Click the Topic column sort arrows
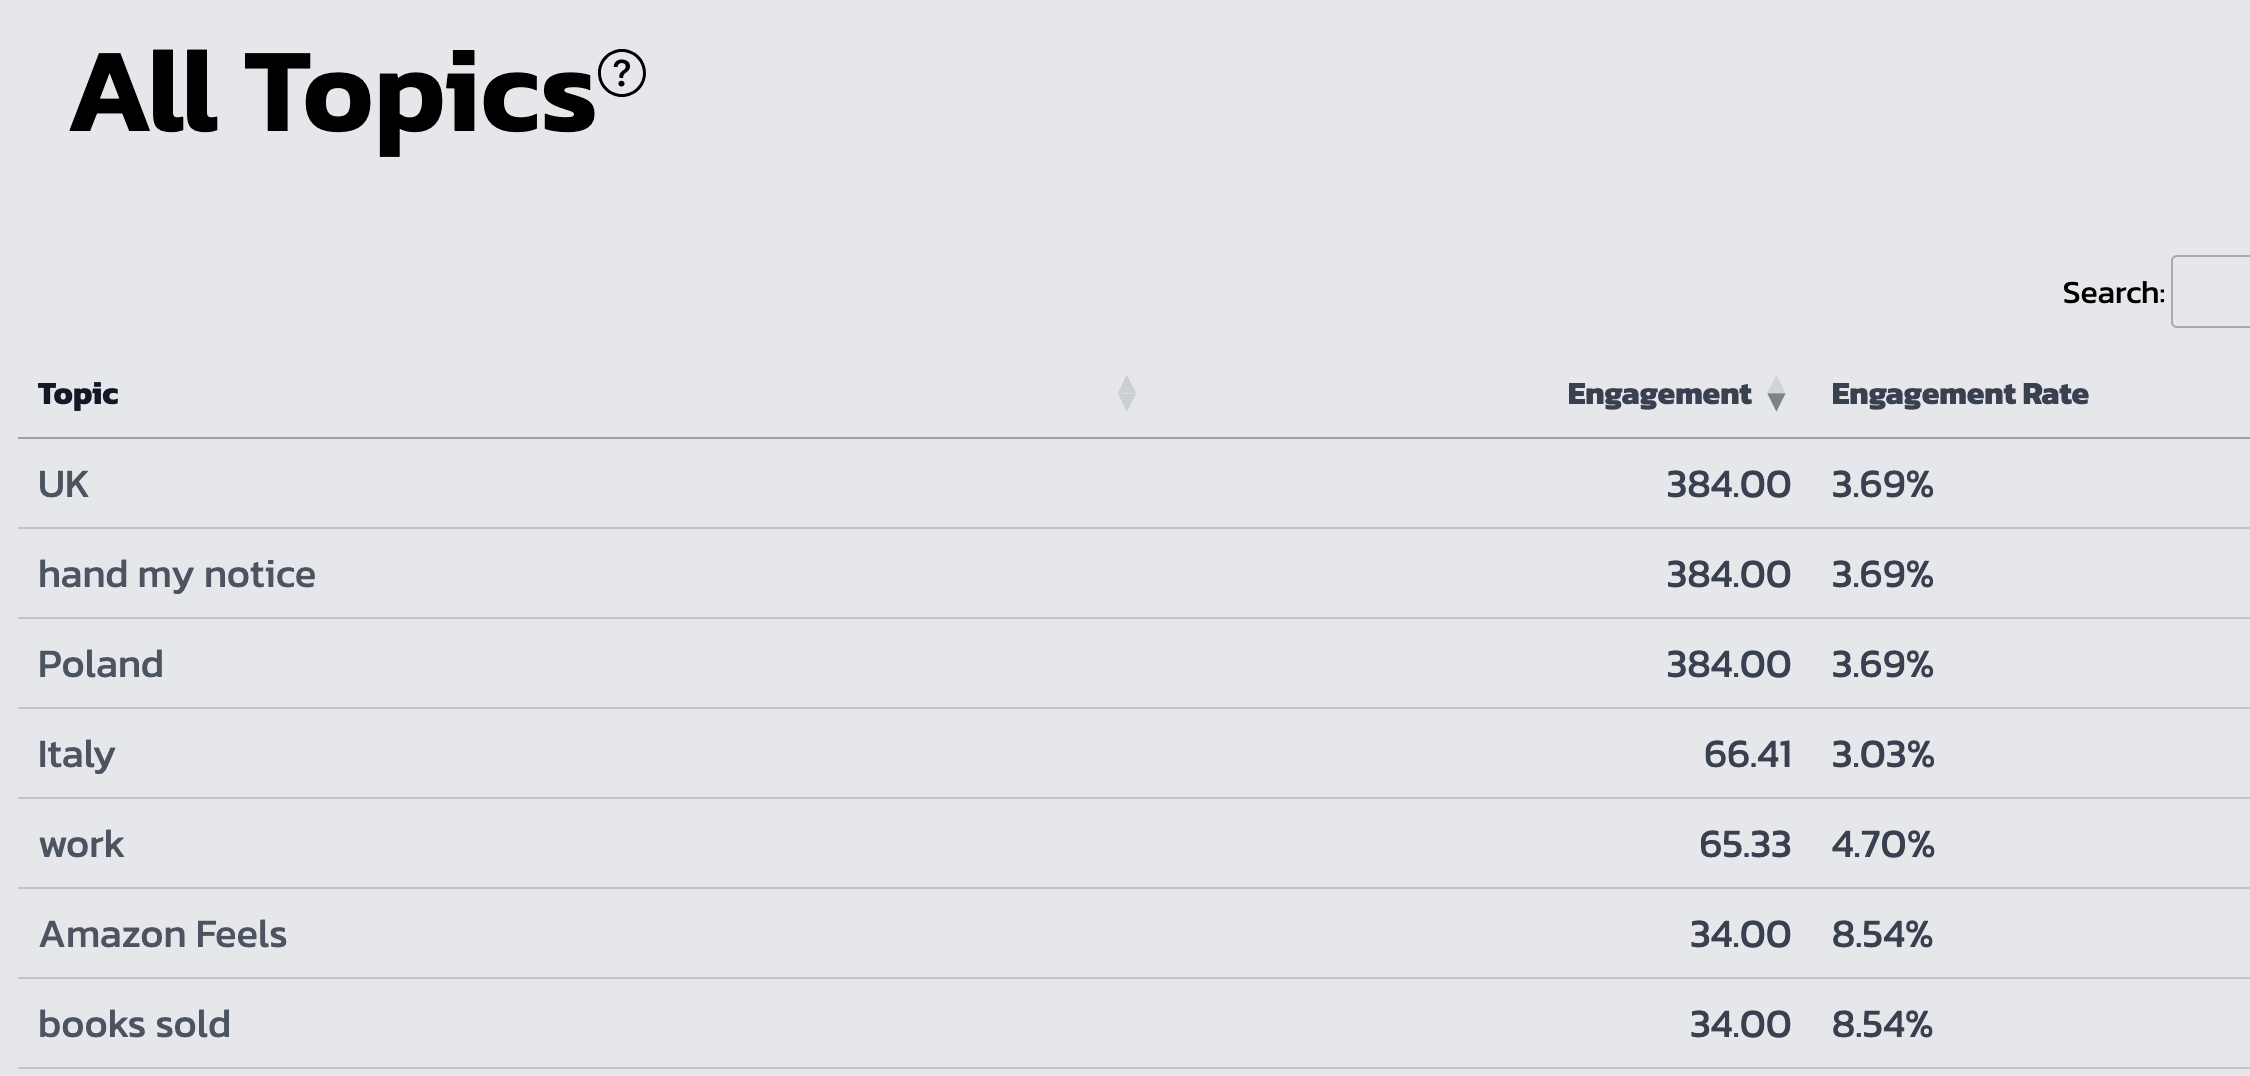 tap(1126, 393)
